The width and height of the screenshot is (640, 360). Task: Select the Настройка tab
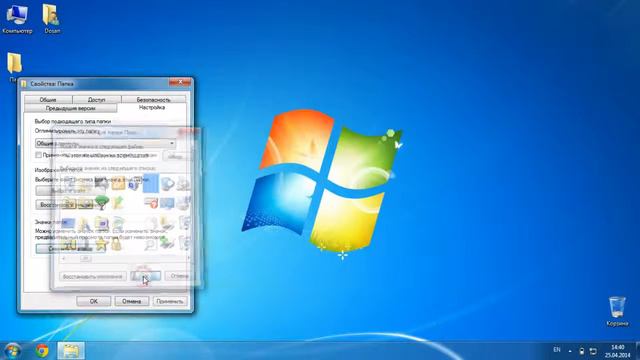[x=152, y=108]
